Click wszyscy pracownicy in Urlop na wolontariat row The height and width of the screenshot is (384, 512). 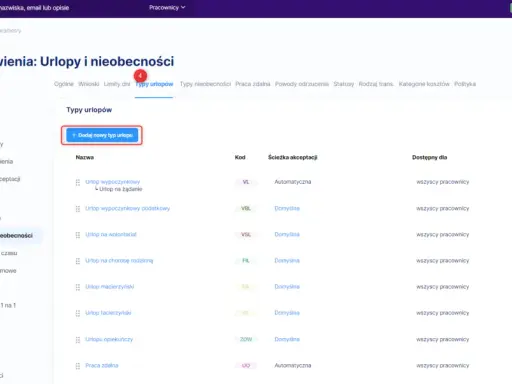(443, 234)
